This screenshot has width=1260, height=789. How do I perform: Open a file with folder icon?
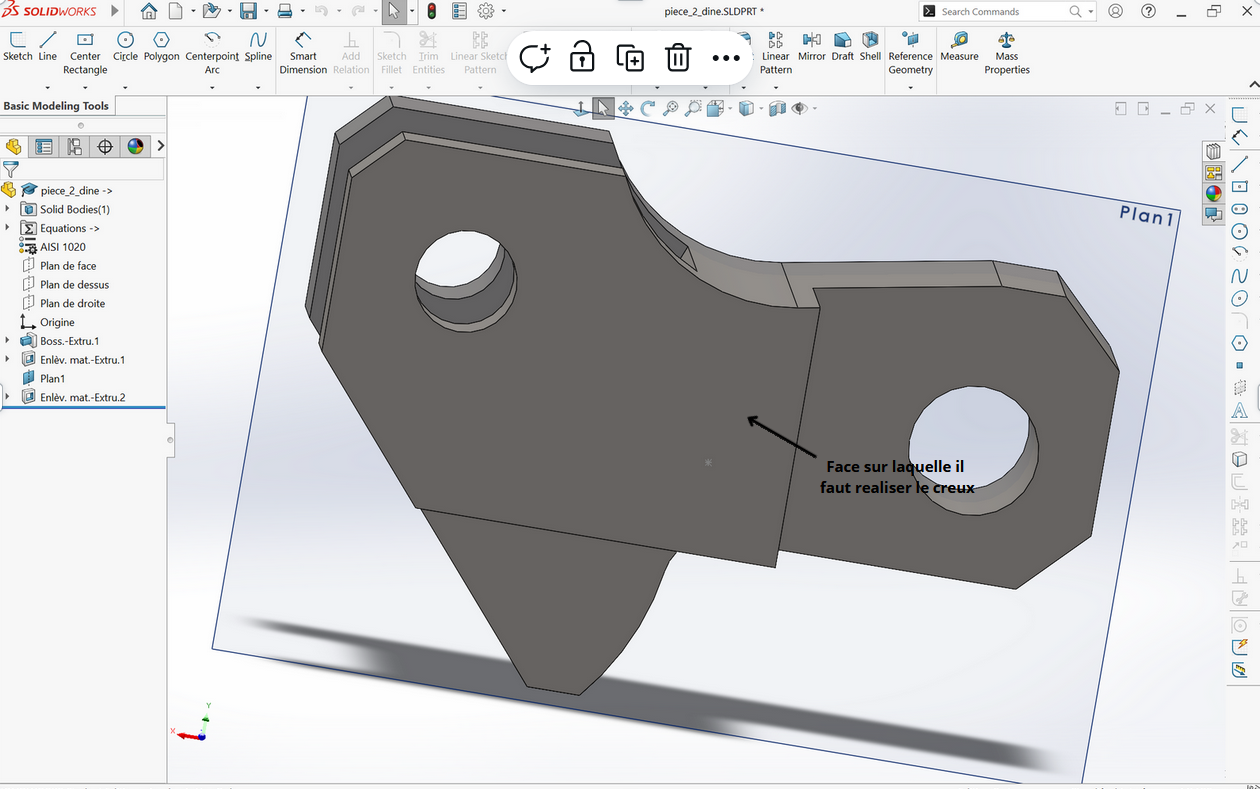pyautogui.click(x=210, y=11)
